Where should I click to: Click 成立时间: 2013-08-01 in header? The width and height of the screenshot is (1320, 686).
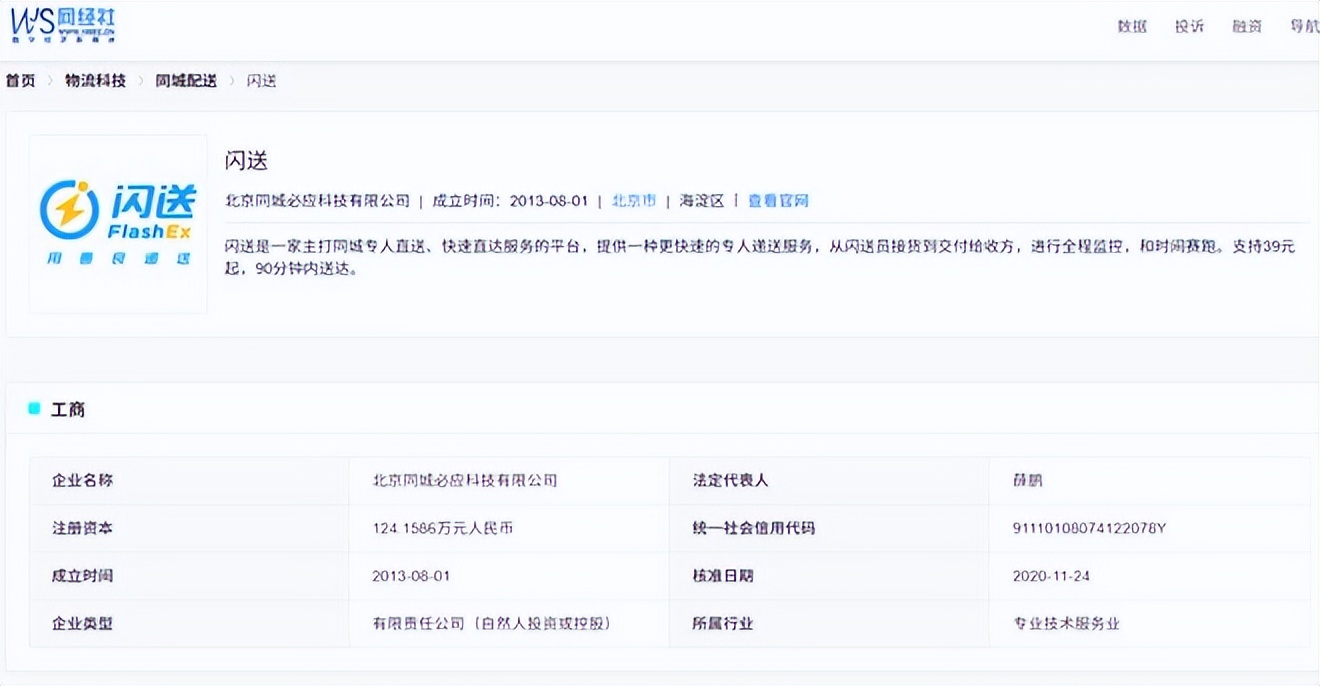point(510,200)
